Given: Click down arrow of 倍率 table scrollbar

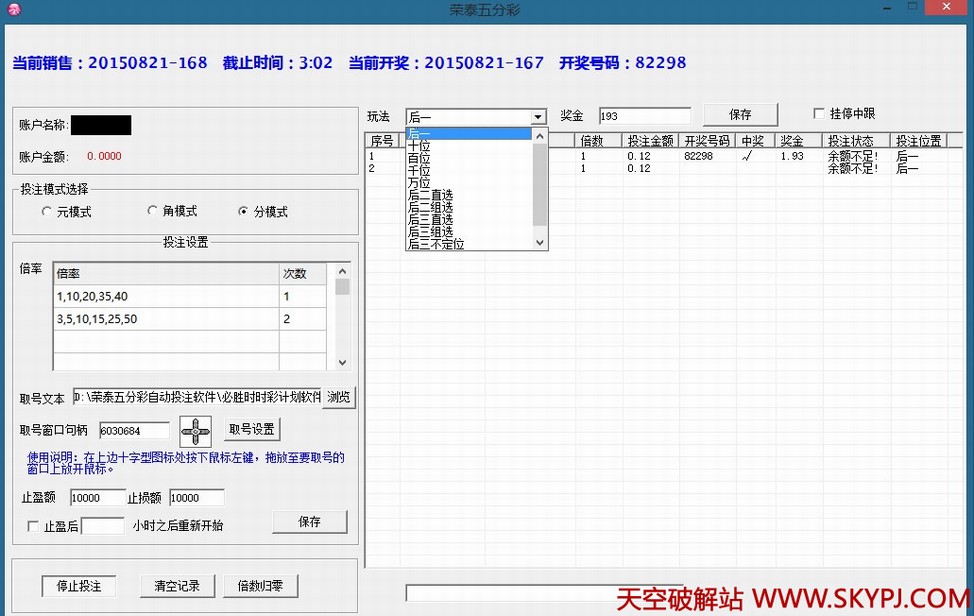Looking at the screenshot, I should [x=343, y=363].
